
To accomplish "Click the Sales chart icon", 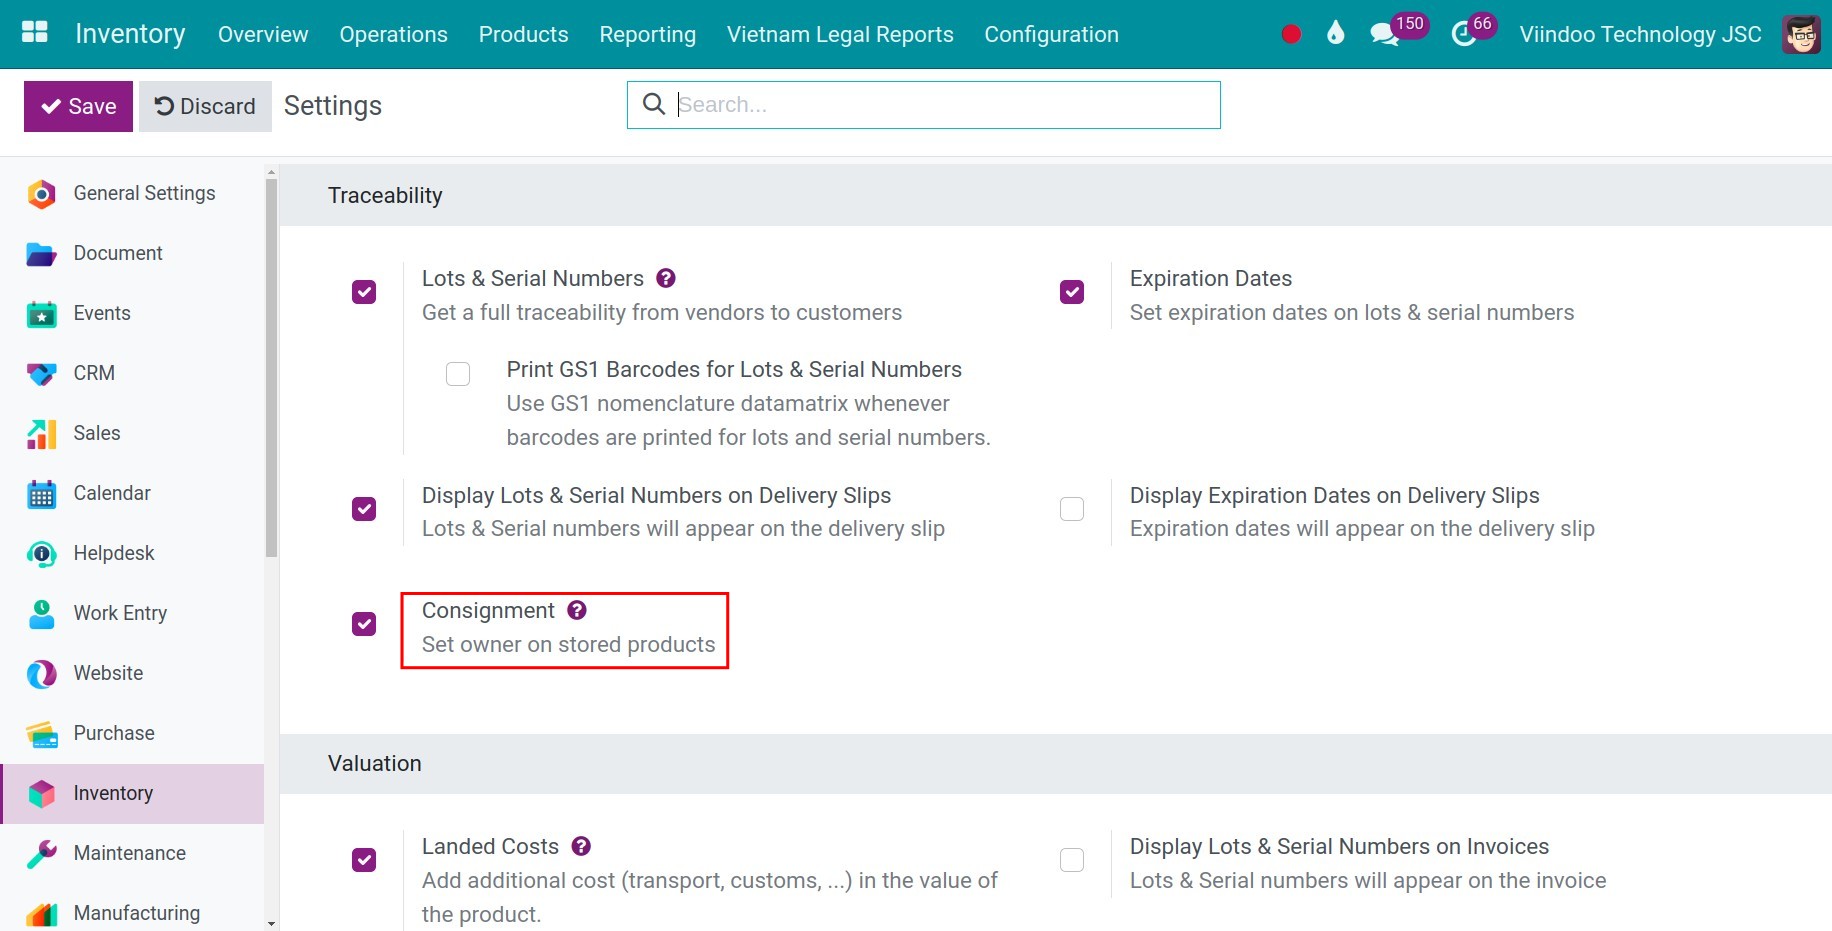I will tap(41, 434).
